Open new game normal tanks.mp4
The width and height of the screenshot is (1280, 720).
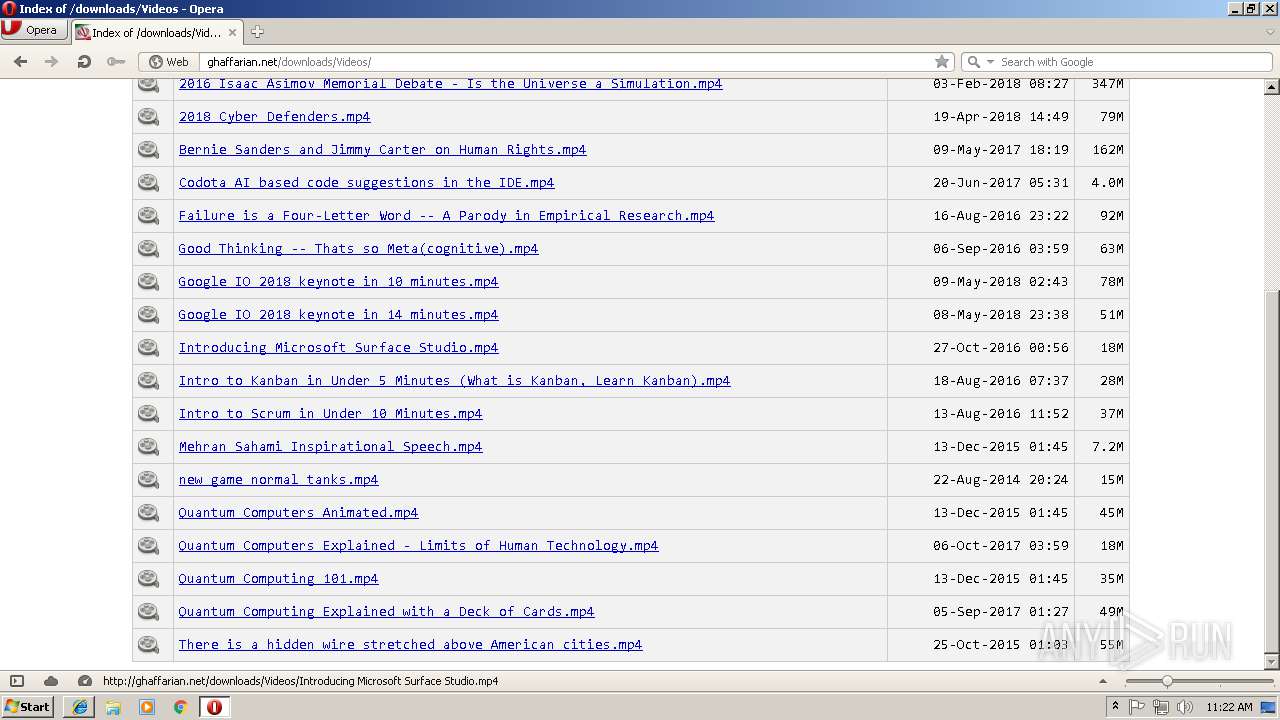(278, 480)
